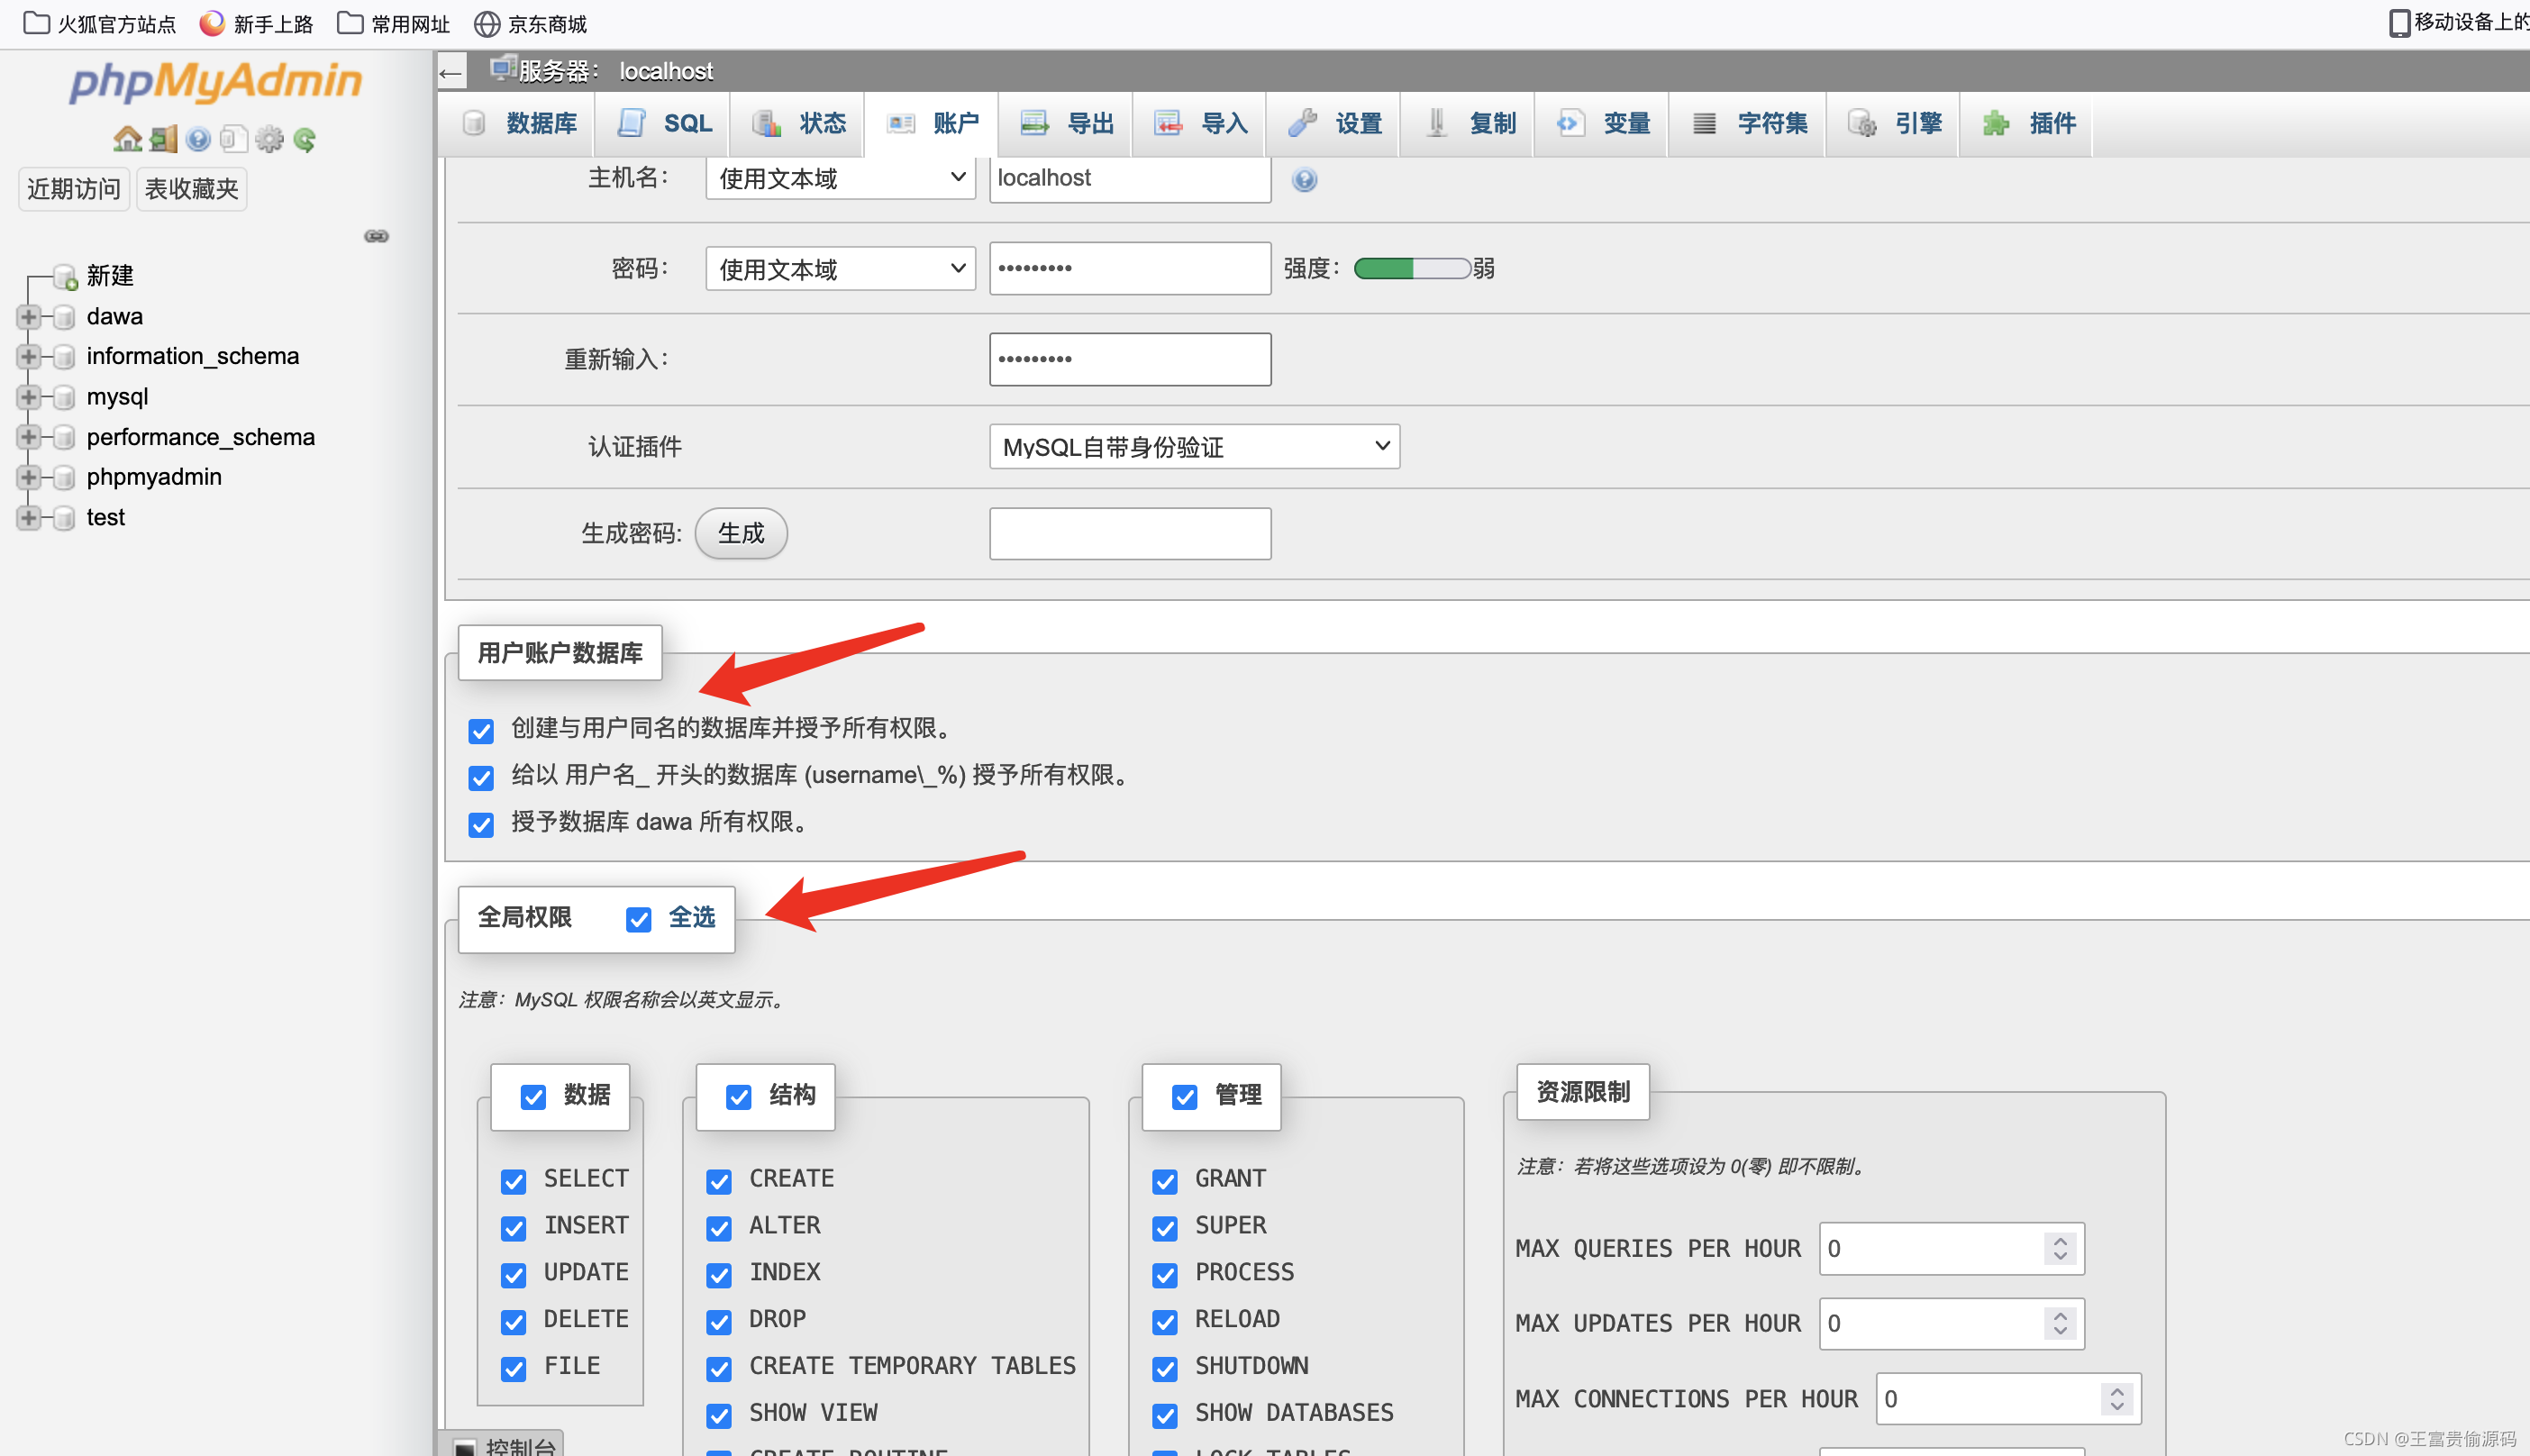The height and width of the screenshot is (1456, 2530).
Task: Click the log out door icon
Action: [x=163, y=139]
